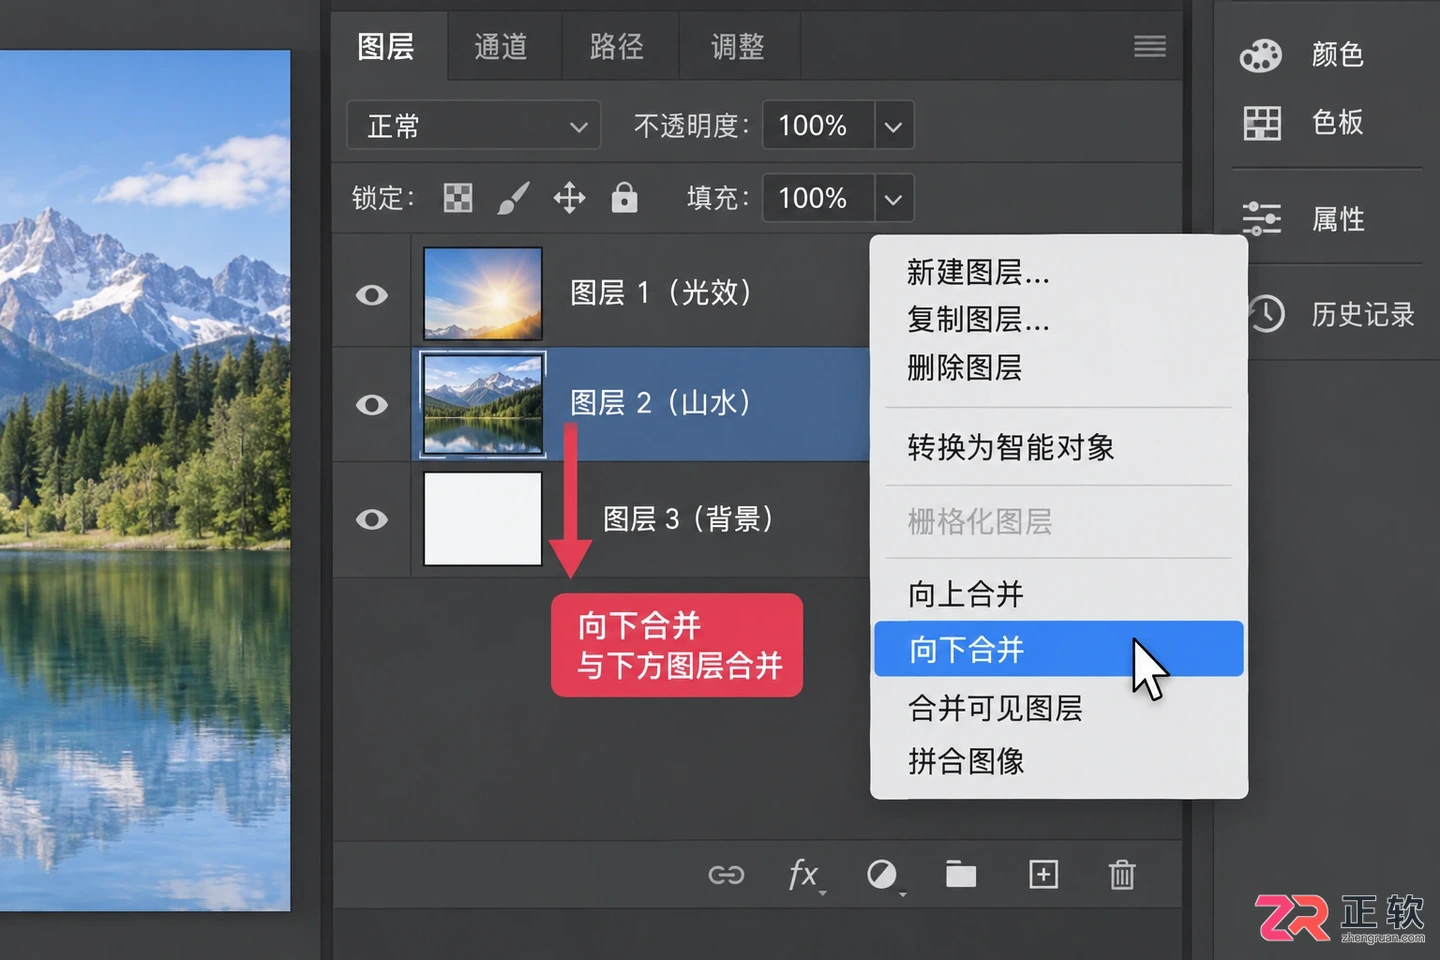Viewport: 1440px width, 960px height.
Task: Open the 属性 properties sliders icon
Action: point(1262,218)
